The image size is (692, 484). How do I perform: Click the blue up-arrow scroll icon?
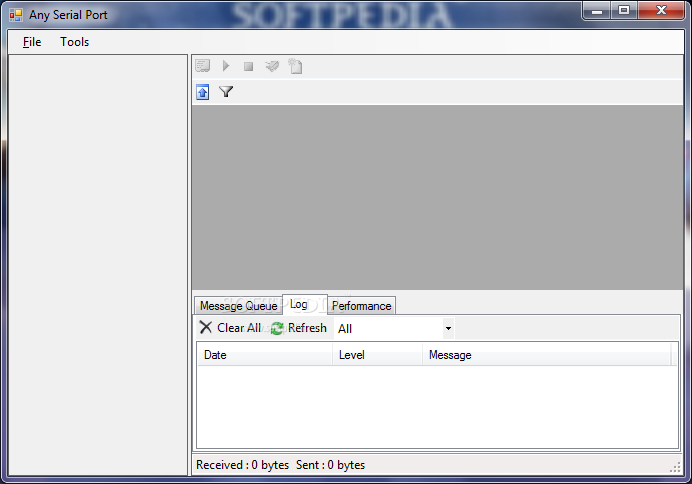coord(203,92)
